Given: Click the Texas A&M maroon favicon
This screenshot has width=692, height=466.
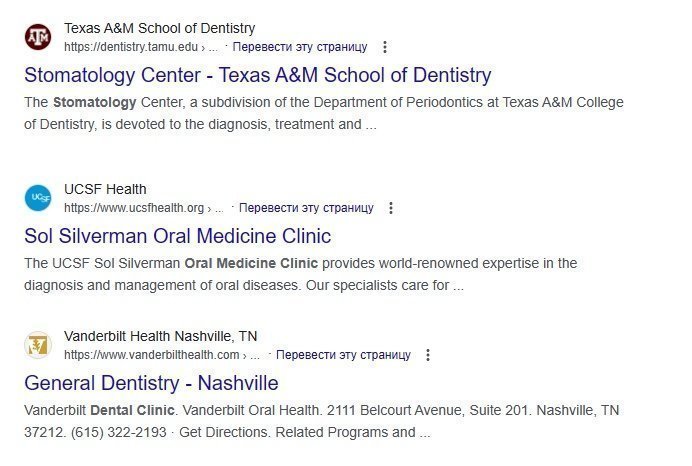Looking at the screenshot, I should (38, 37).
